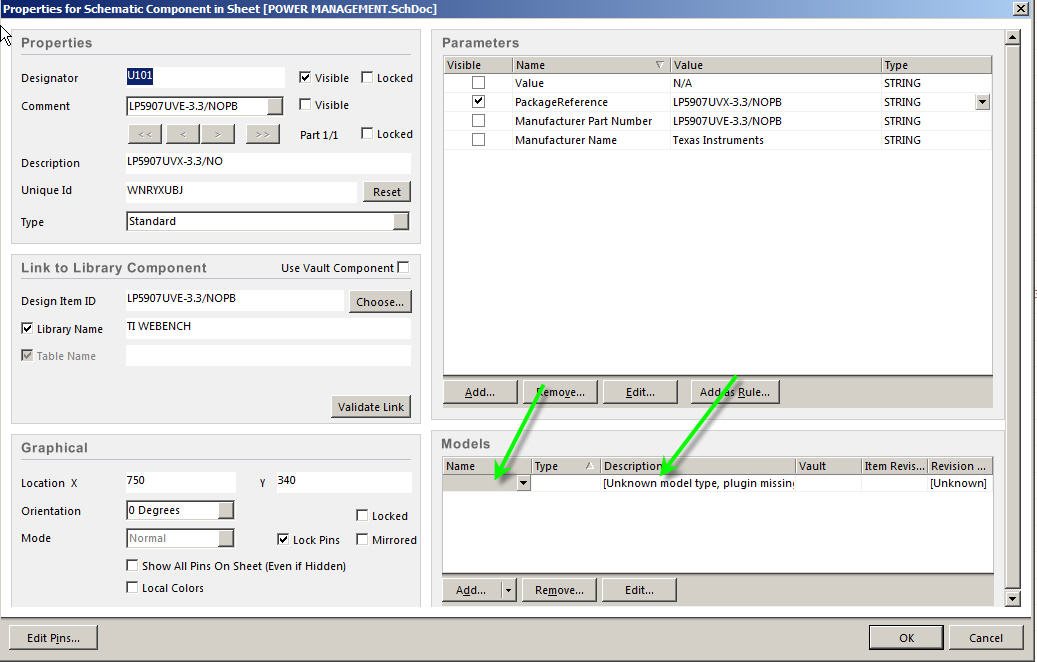Toggle Graphical Locked checkbox
1037x662 pixels.
[362, 515]
